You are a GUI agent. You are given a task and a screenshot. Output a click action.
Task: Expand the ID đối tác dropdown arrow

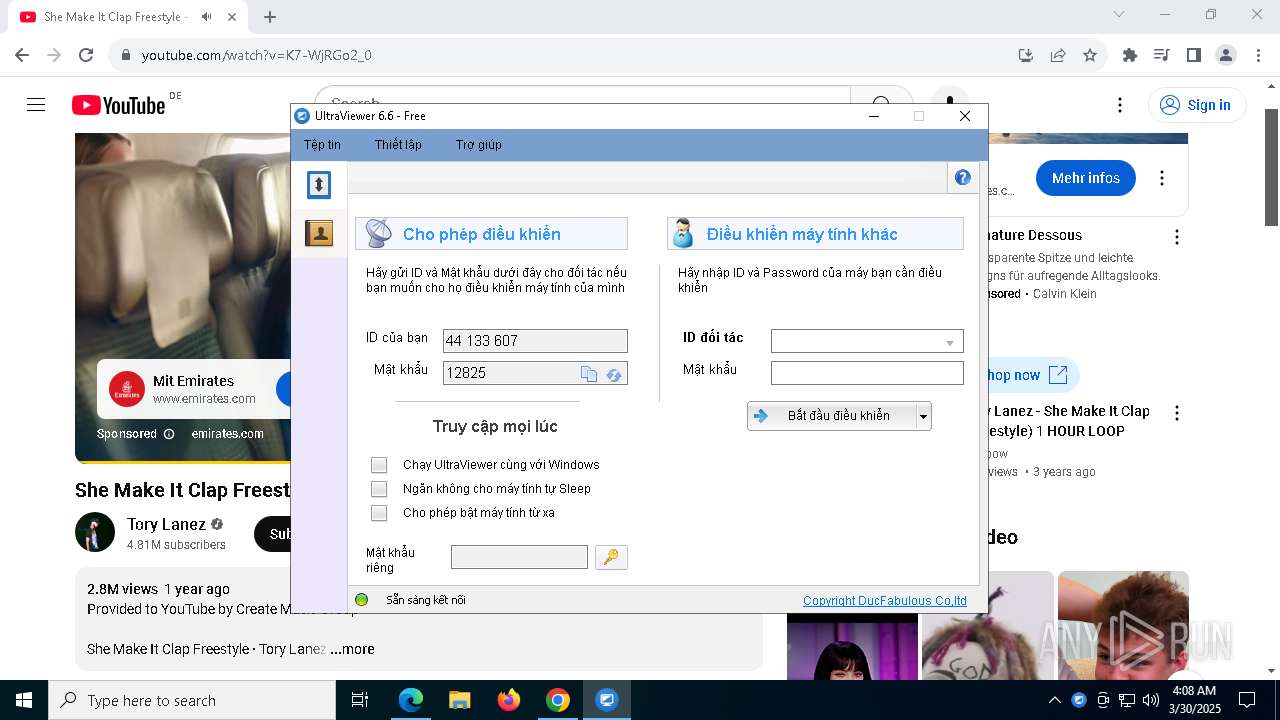tap(950, 342)
